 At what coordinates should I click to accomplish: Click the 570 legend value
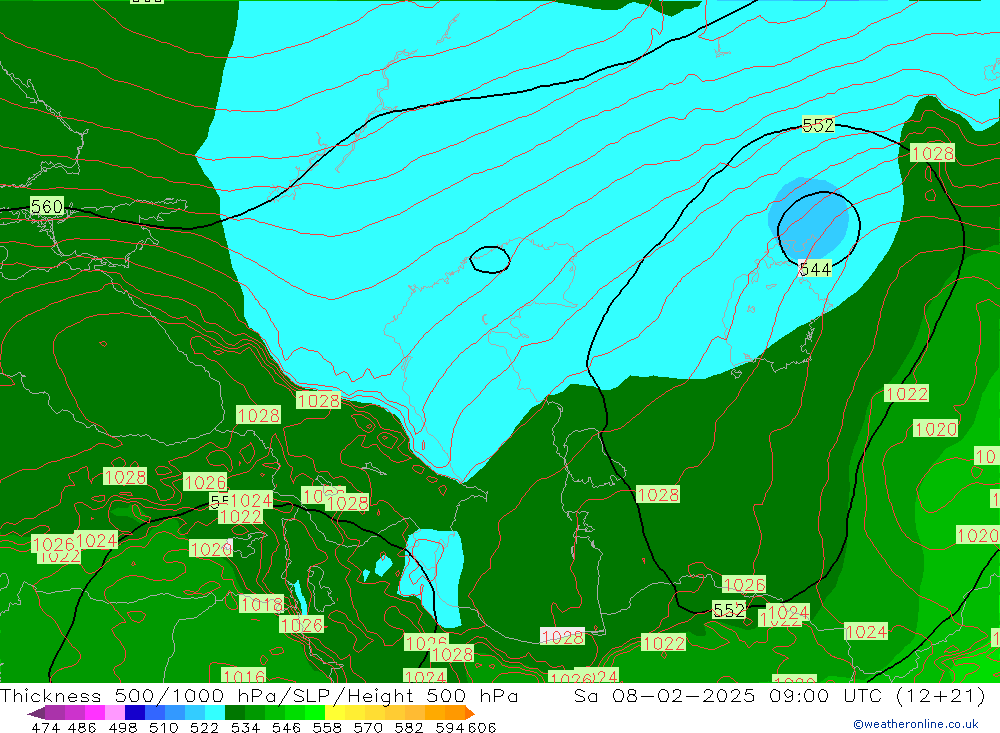click(x=368, y=728)
